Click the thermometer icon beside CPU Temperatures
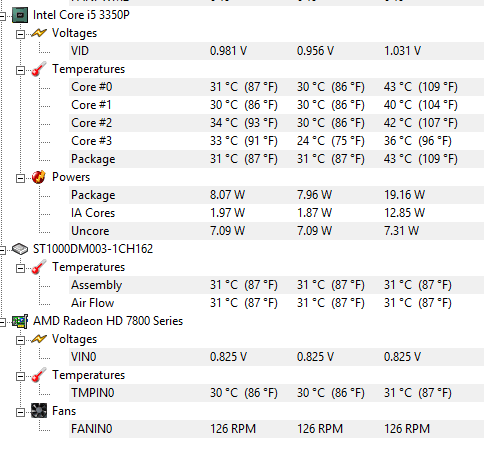 39,69
